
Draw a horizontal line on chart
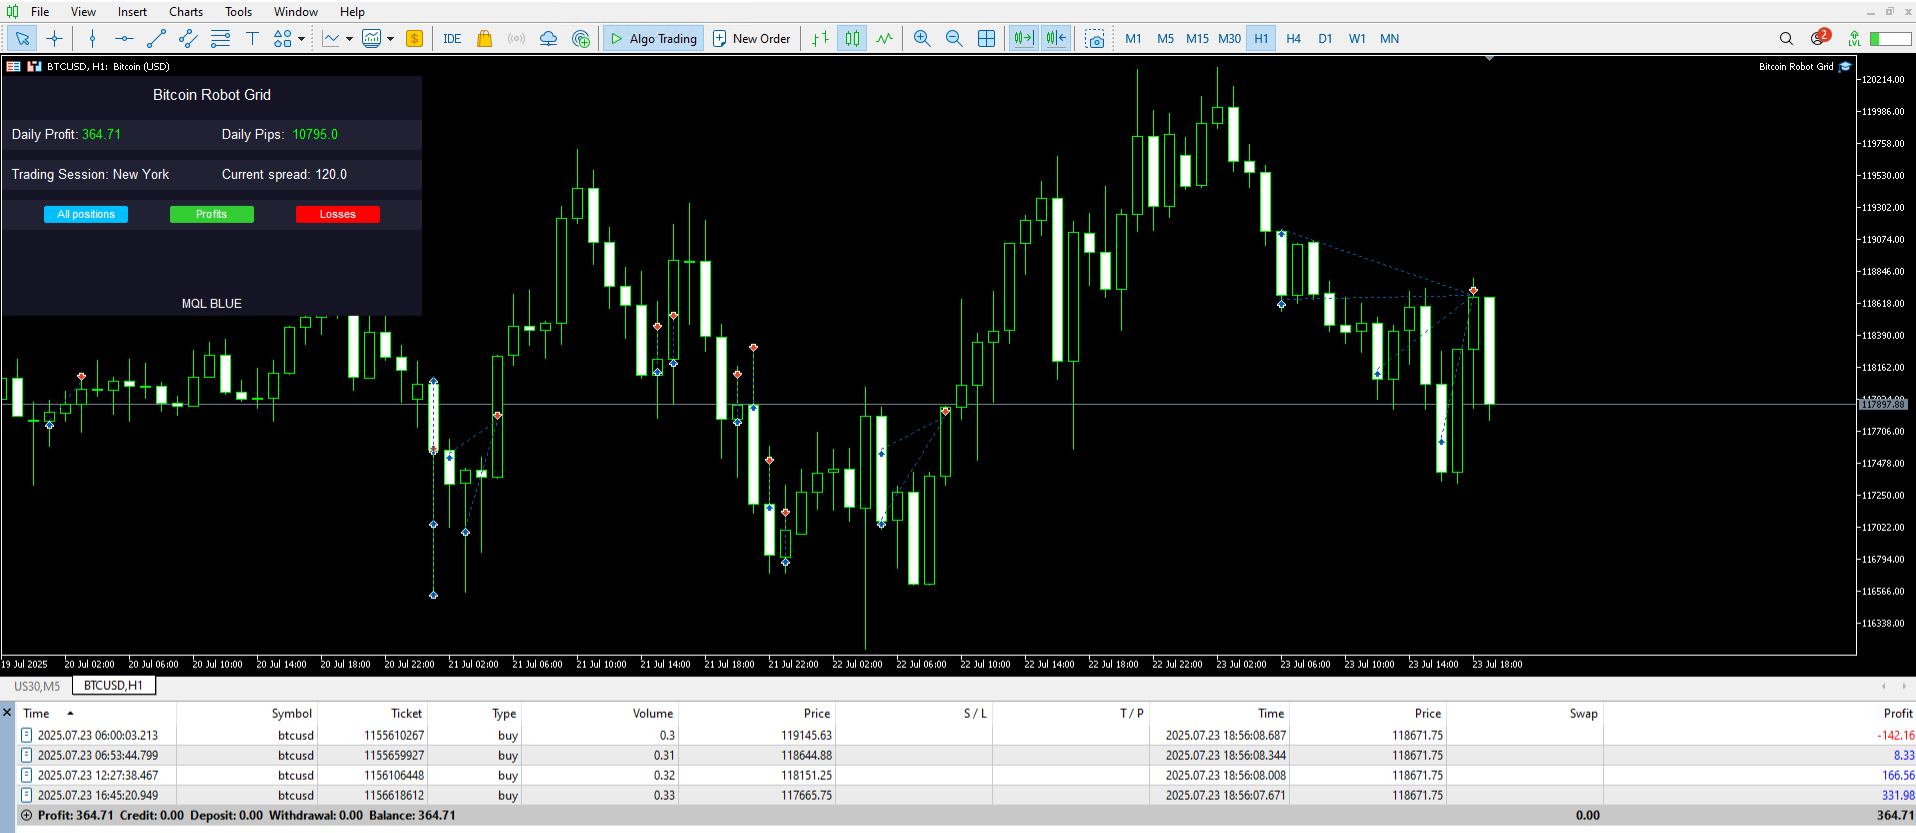[124, 39]
